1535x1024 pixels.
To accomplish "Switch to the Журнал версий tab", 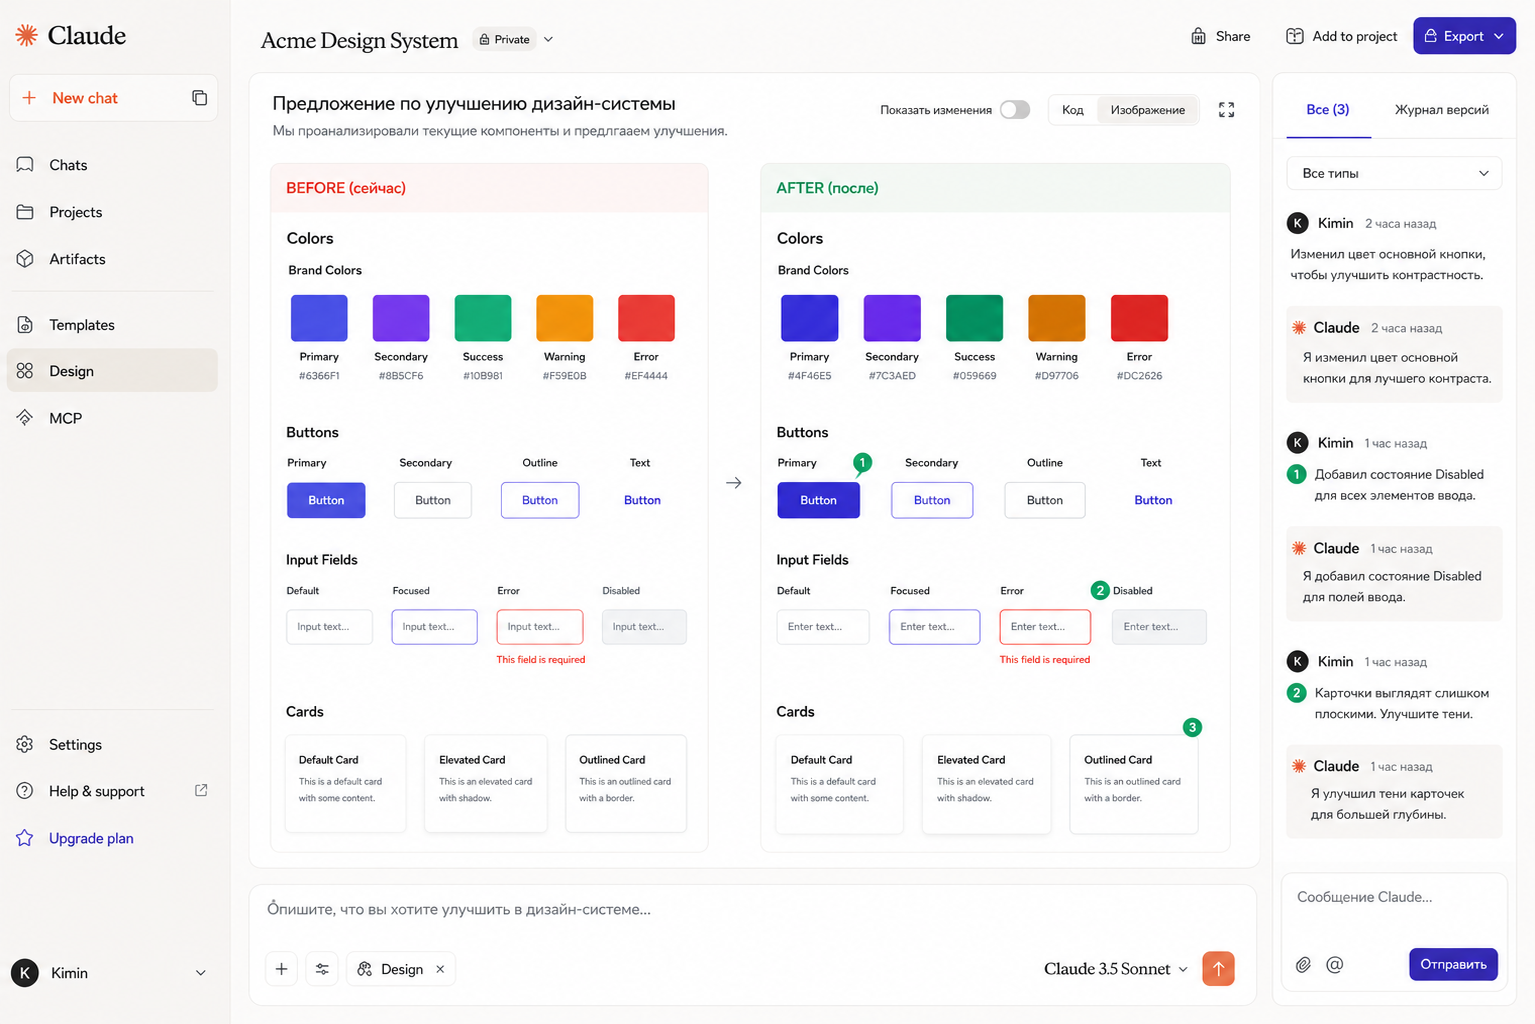I will (x=1441, y=110).
